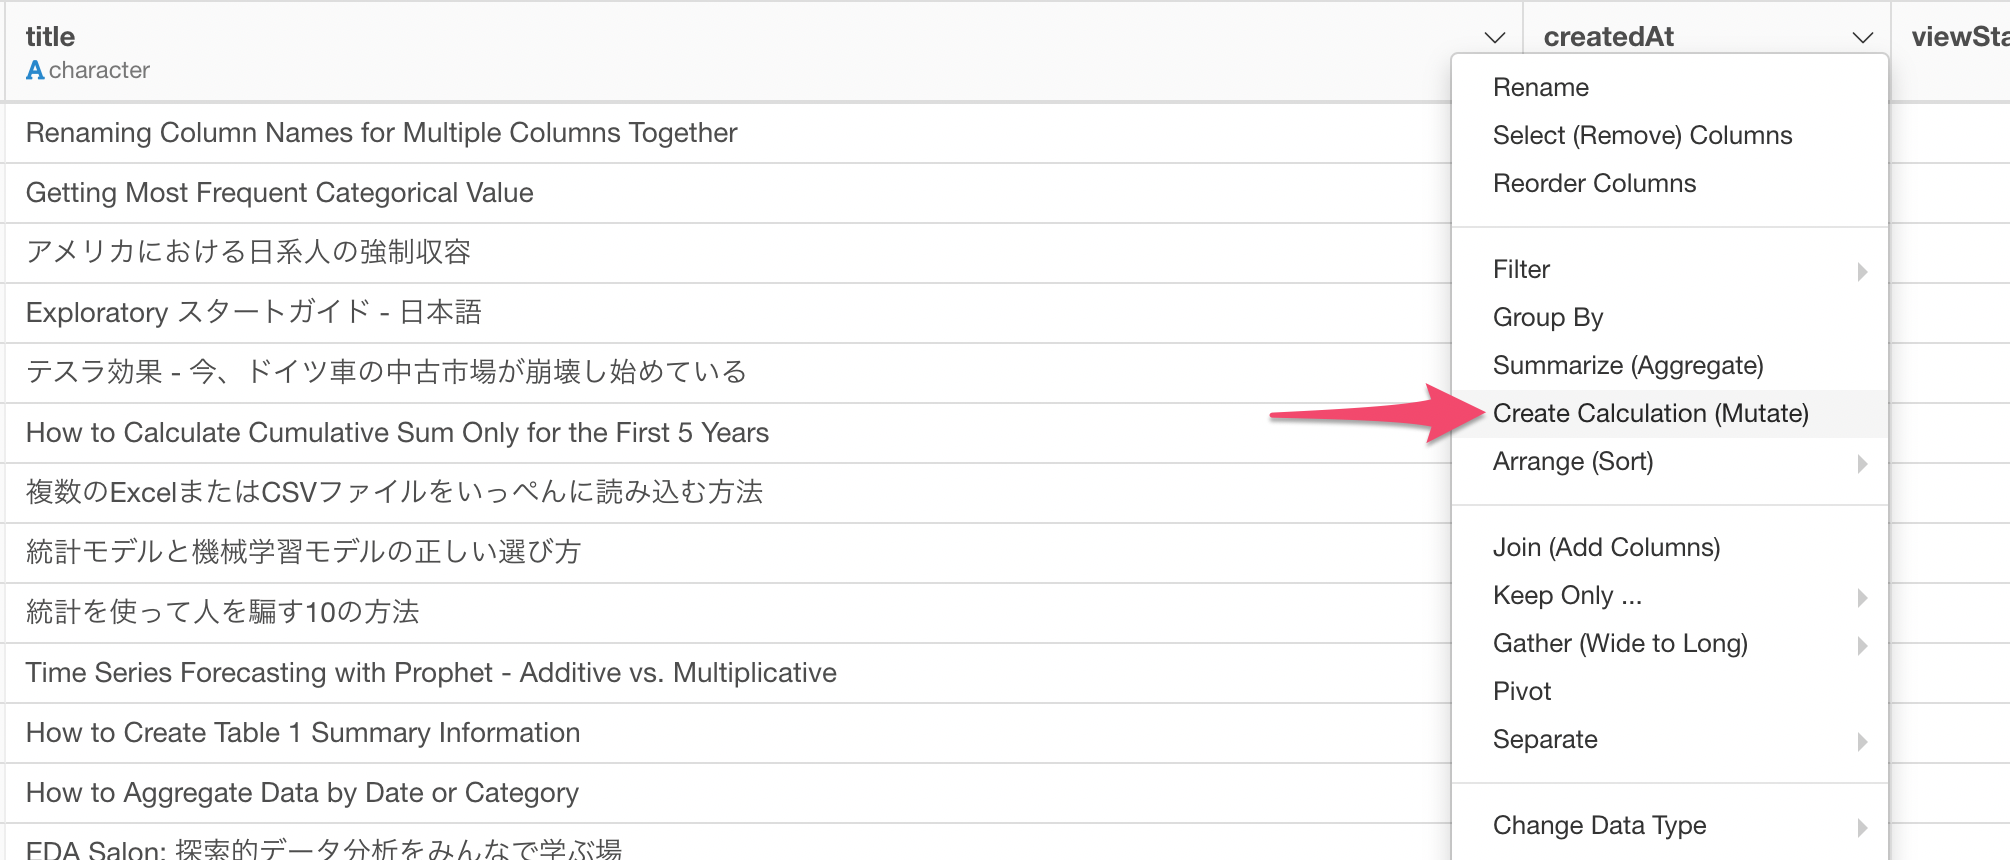
Task: Click the 'How to Create Table 1 Summary Information' cell
Action: coord(302,733)
